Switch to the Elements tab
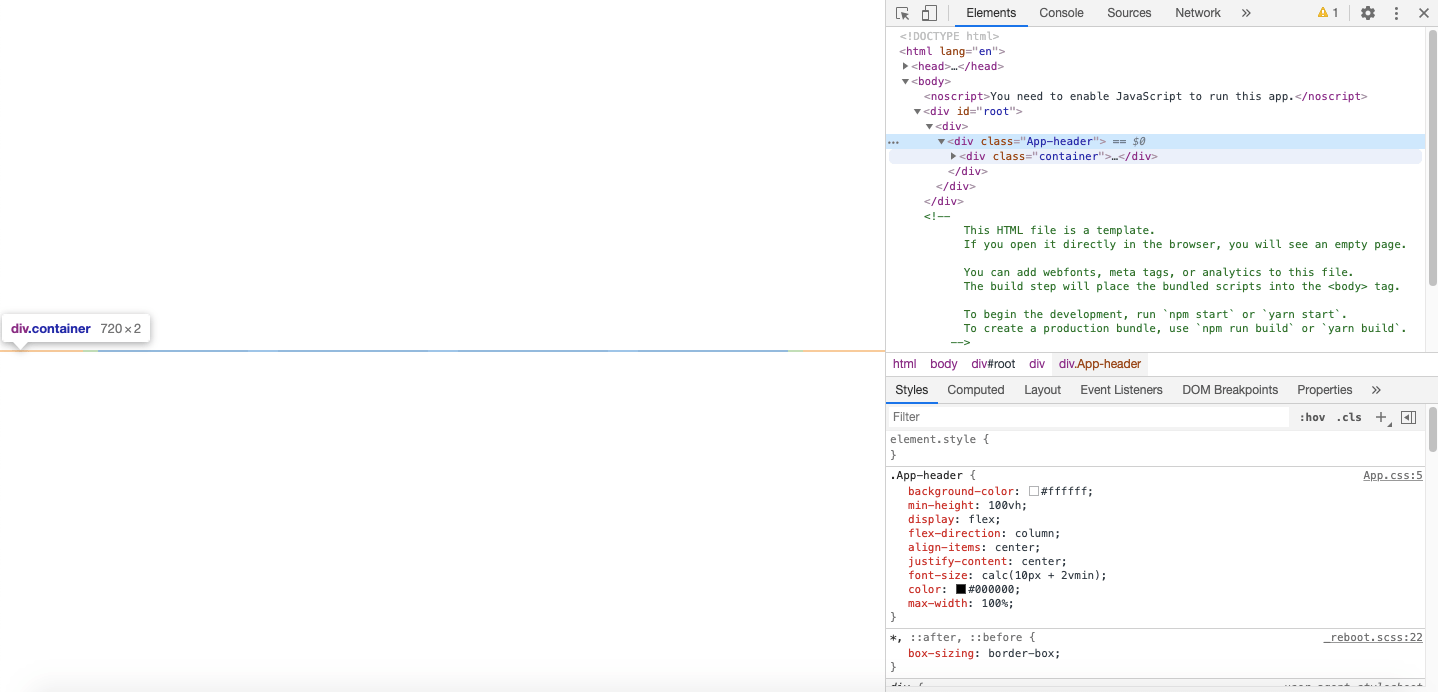 point(991,13)
